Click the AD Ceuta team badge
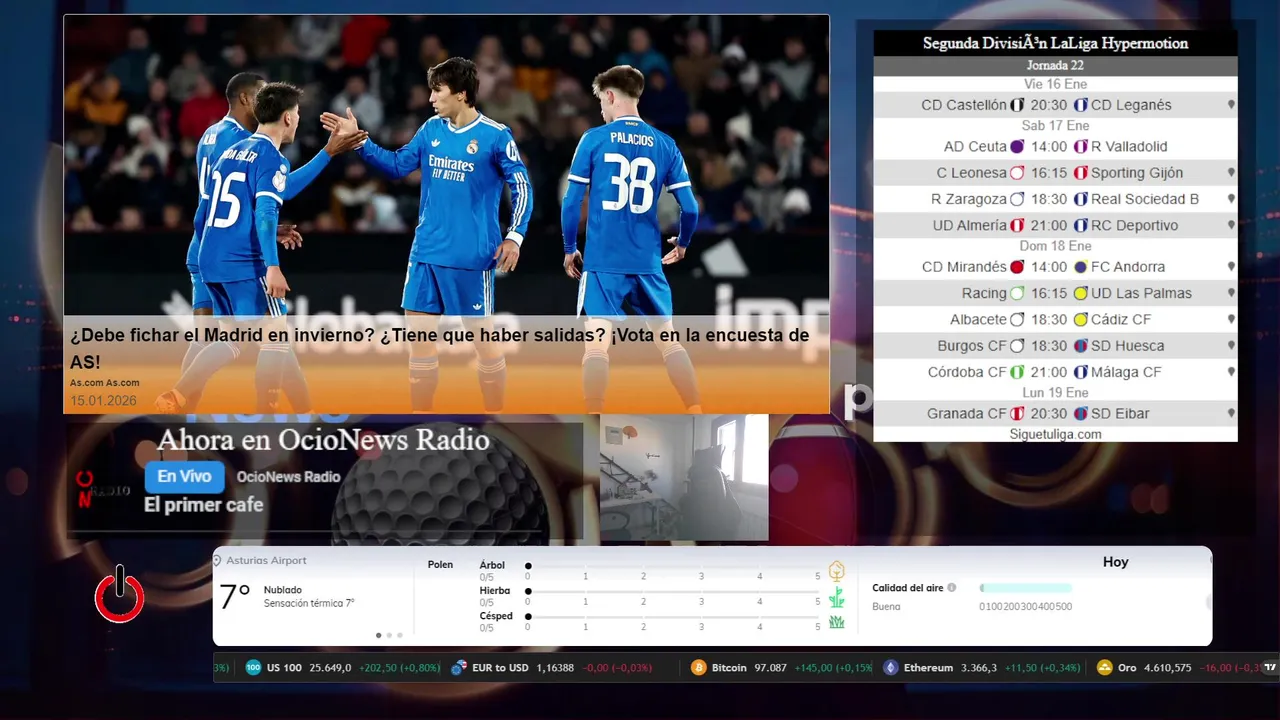Image resolution: width=1280 pixels, height=720 pixels. click(1018, 147)
